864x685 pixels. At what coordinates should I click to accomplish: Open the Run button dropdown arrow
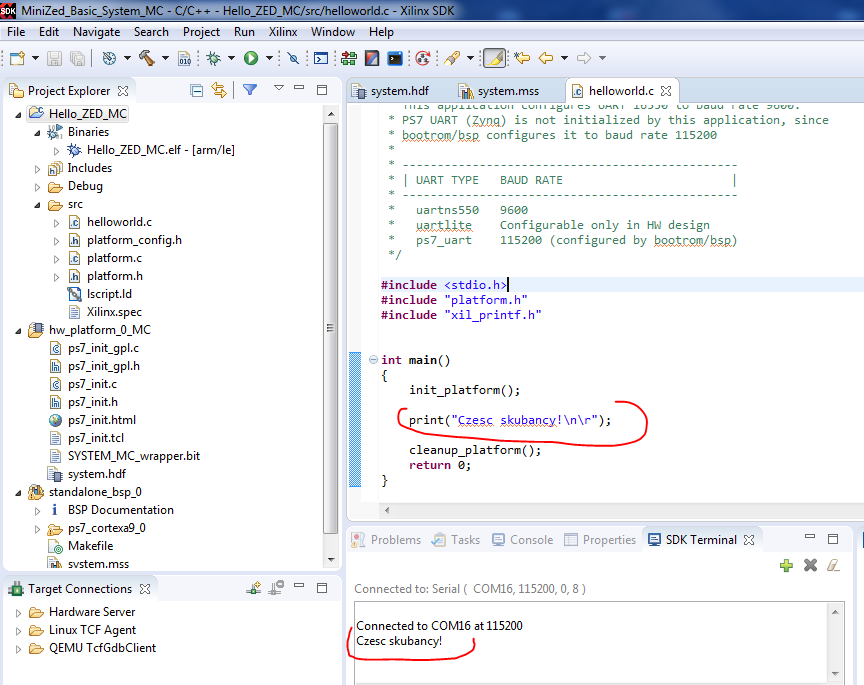(267, 59)
